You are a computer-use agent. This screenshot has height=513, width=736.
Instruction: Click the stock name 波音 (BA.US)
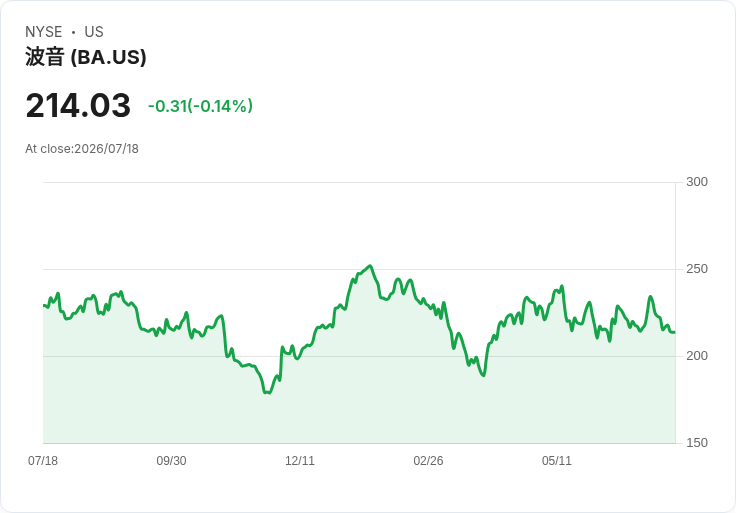coord(85,57)
